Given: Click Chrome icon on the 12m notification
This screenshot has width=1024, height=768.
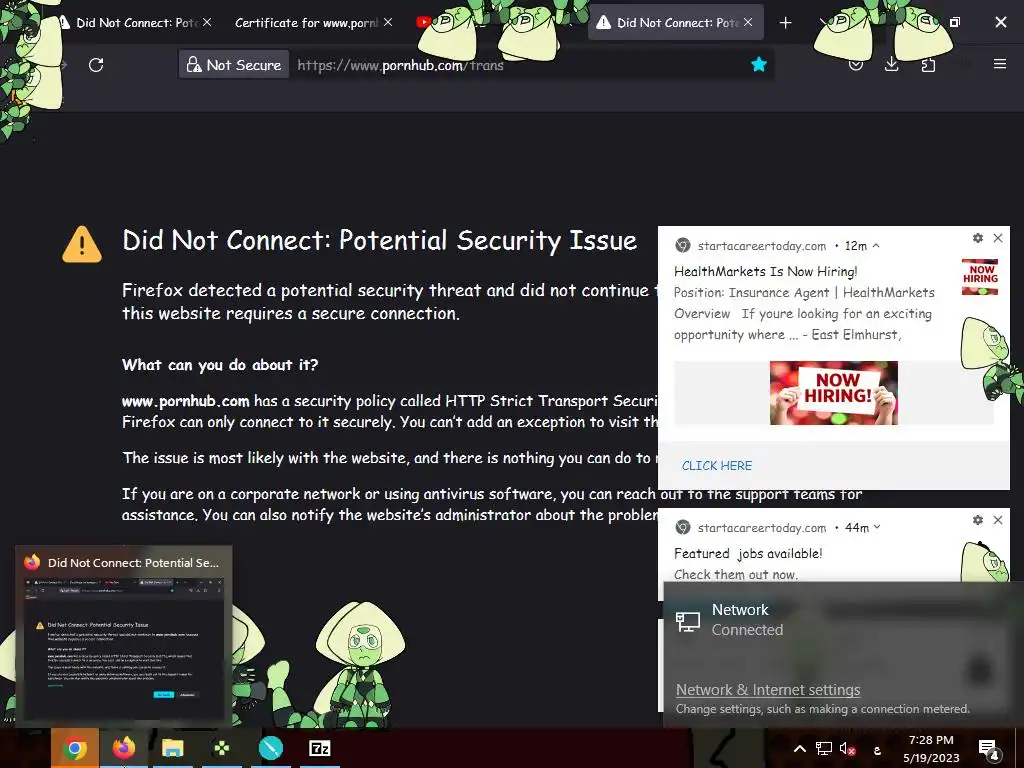Looking at the screenshot, I should pyautogui.click(x=683, y=246).
